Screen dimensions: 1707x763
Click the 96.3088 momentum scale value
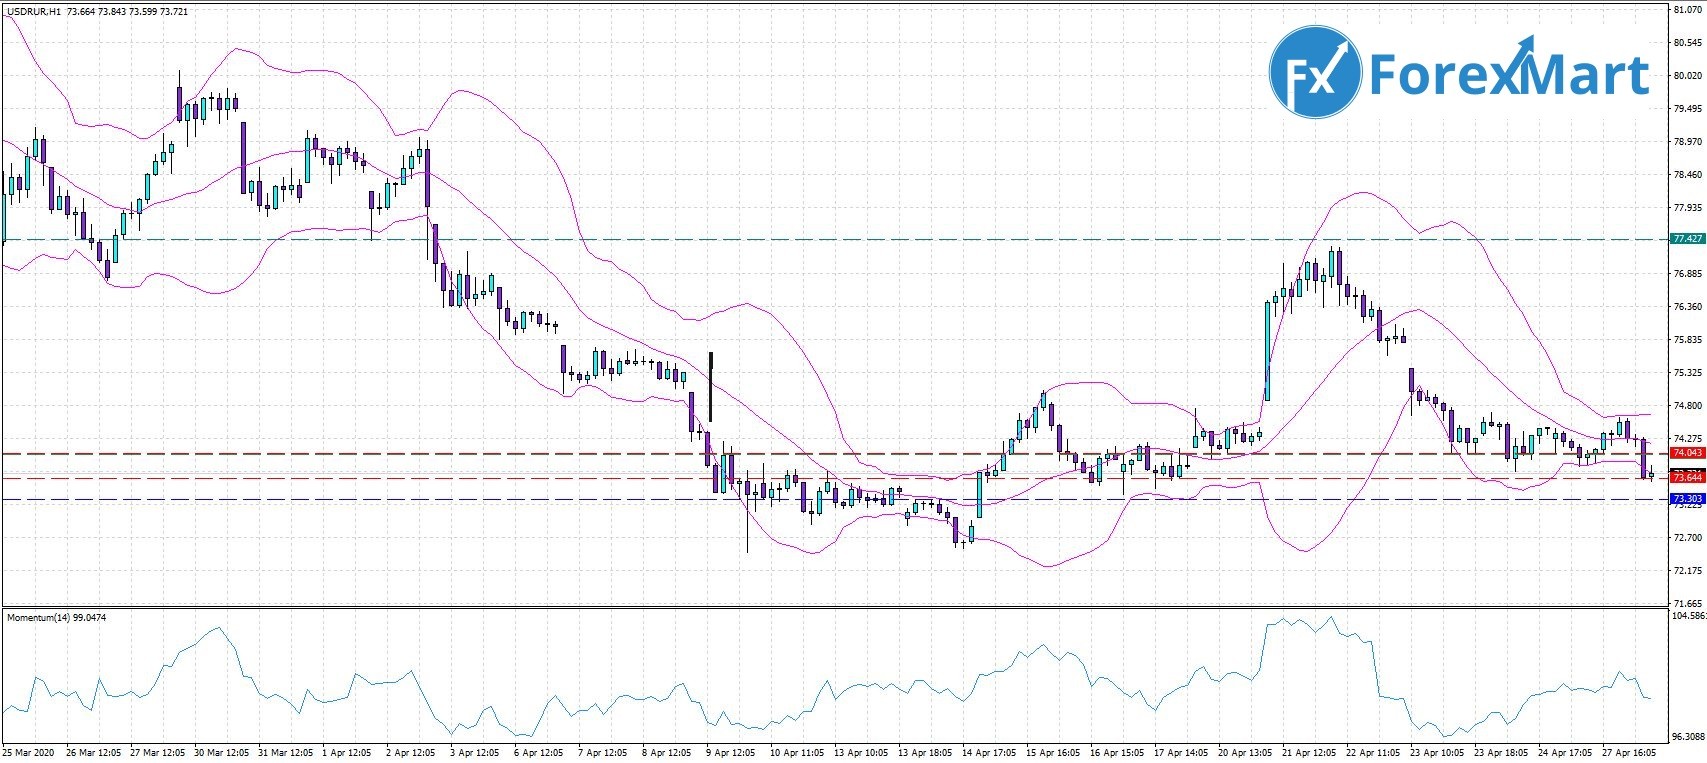point(1688,736)
